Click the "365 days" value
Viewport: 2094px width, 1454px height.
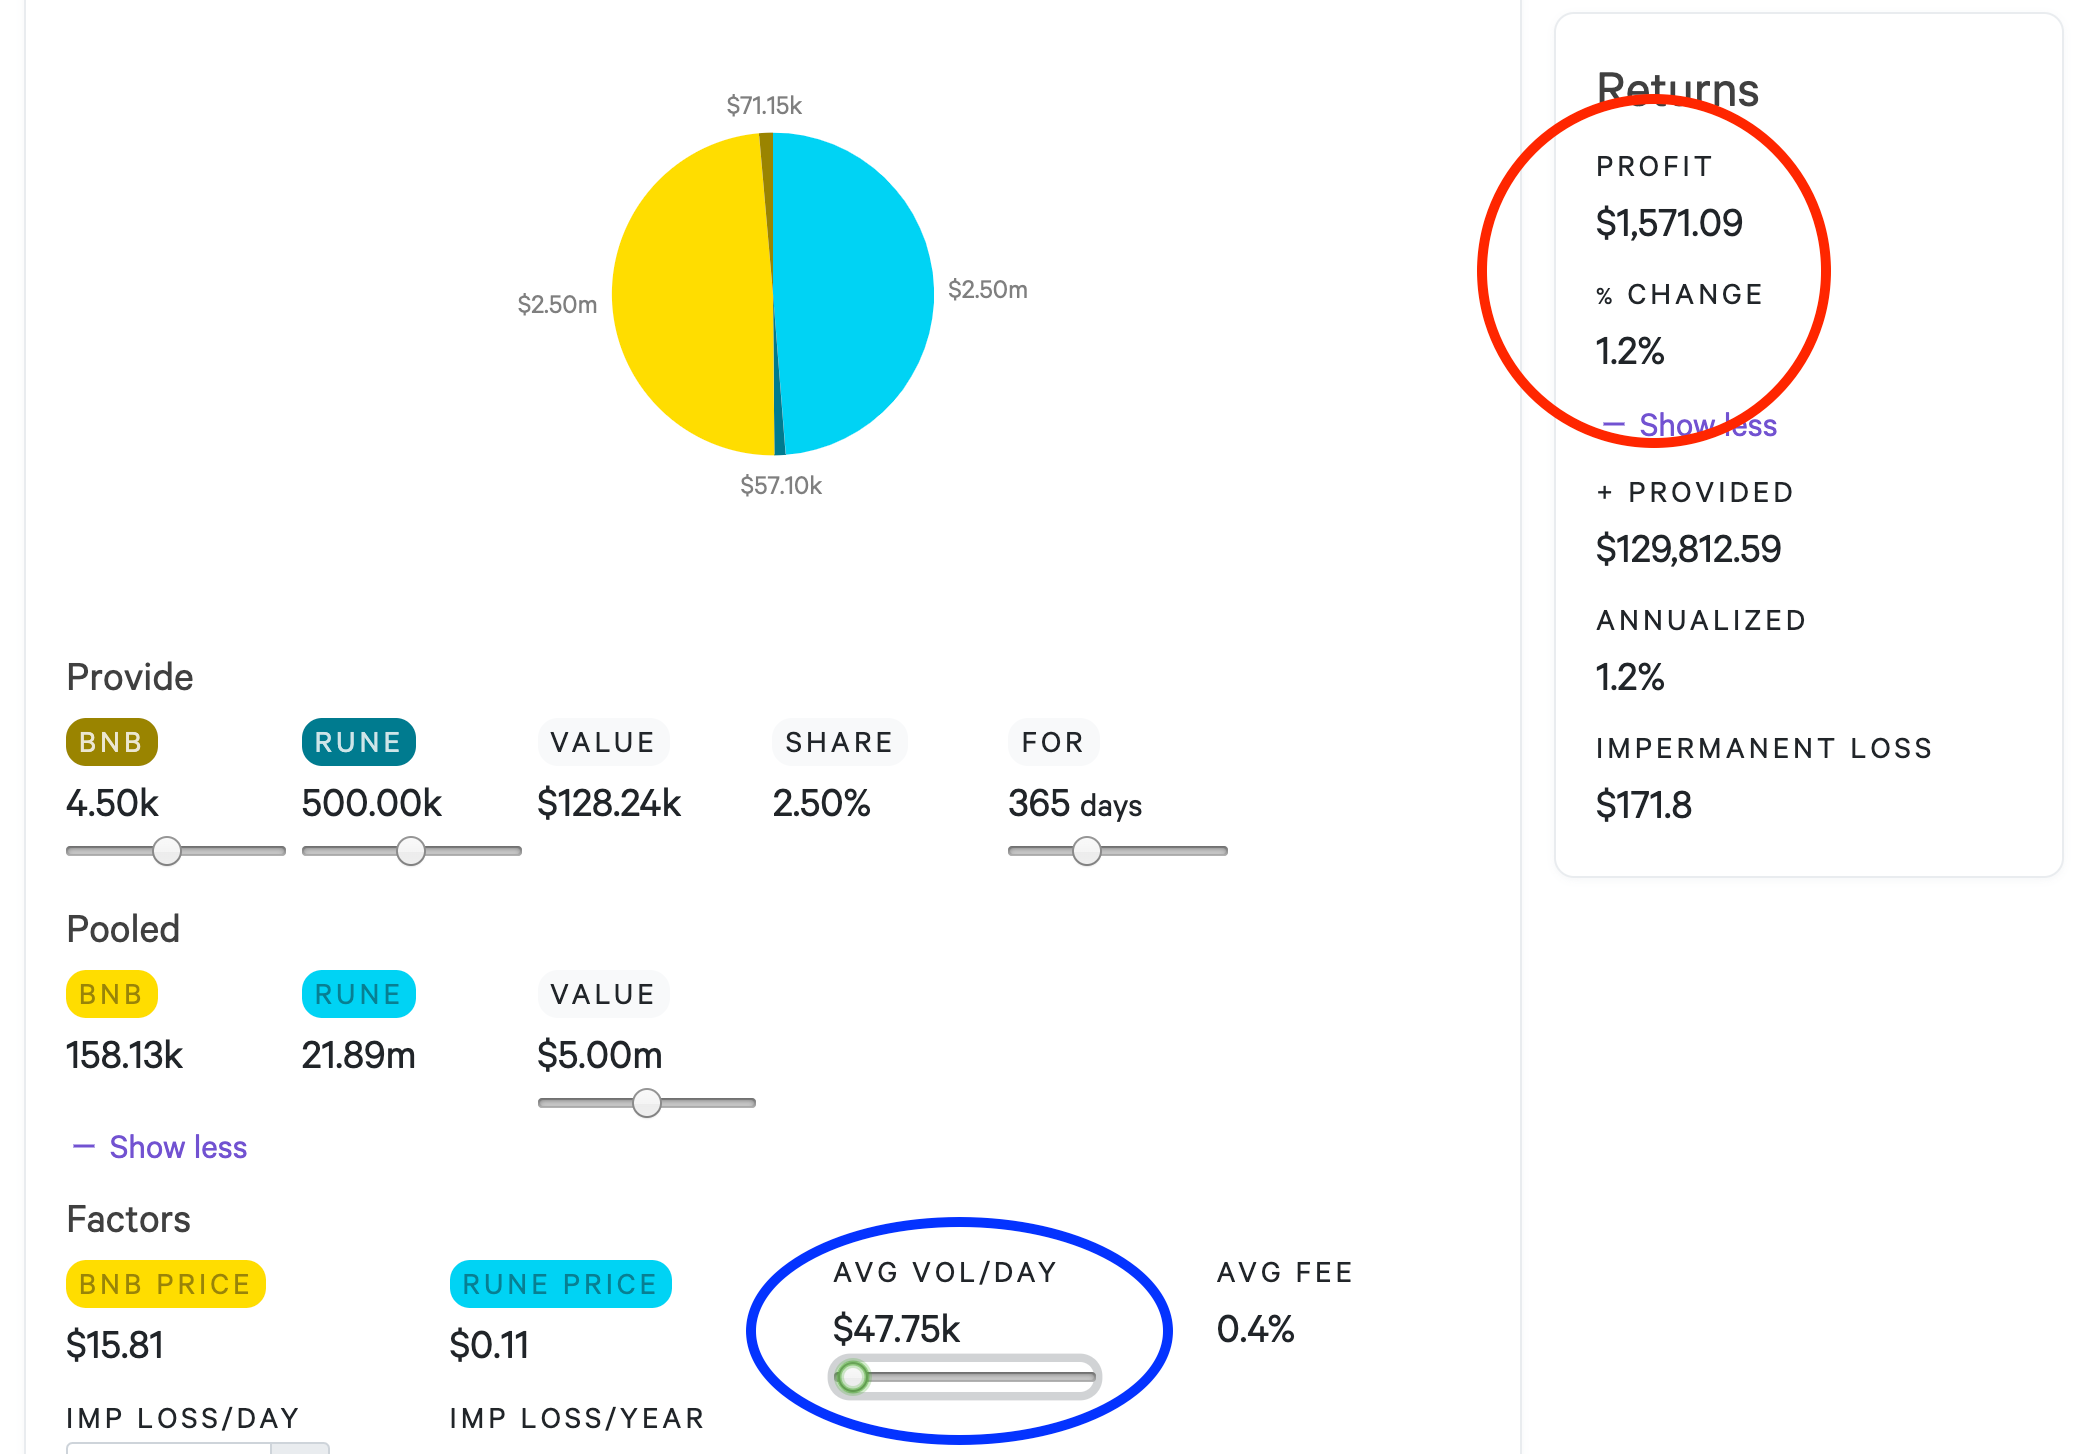click(x=1075, y=803)
